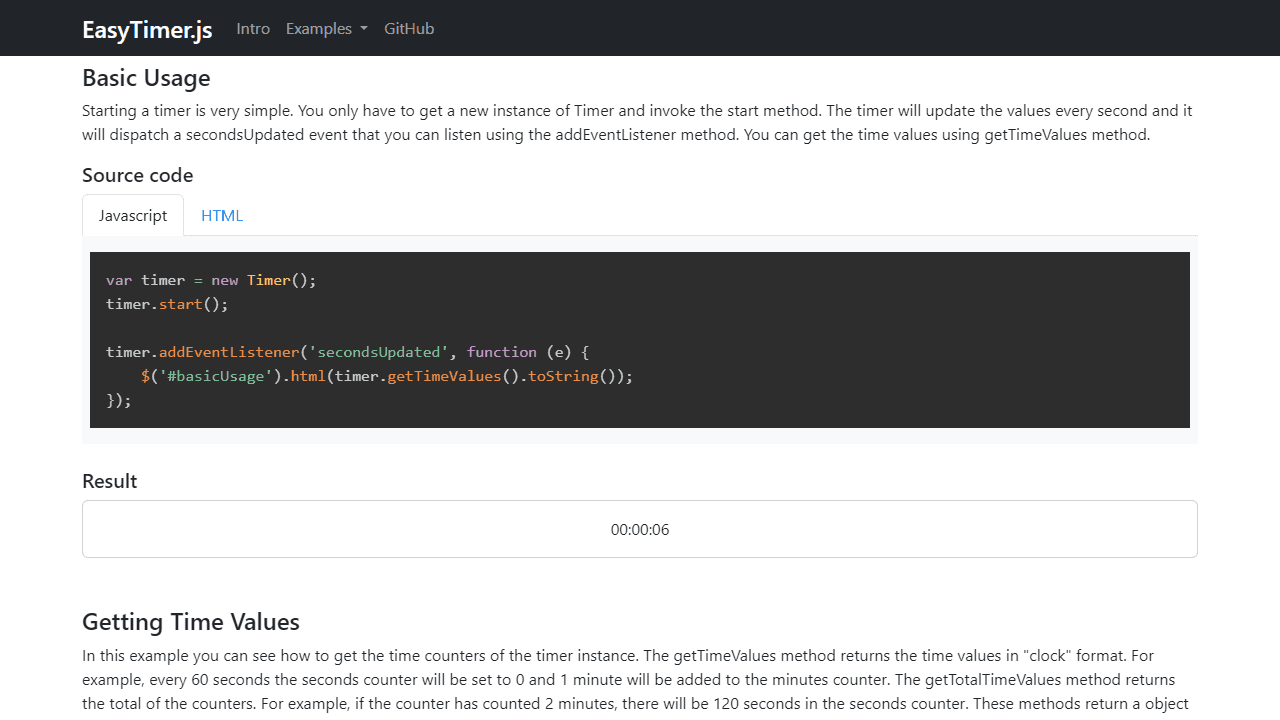Click the Getting Time Values heading
The width and height of the screenshot is (1280, 720).
tap(191, 622)
